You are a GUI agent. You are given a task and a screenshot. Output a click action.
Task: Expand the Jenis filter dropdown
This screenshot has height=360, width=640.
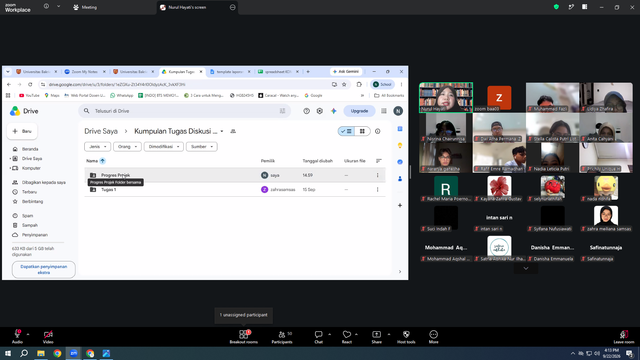click(97, 147)
